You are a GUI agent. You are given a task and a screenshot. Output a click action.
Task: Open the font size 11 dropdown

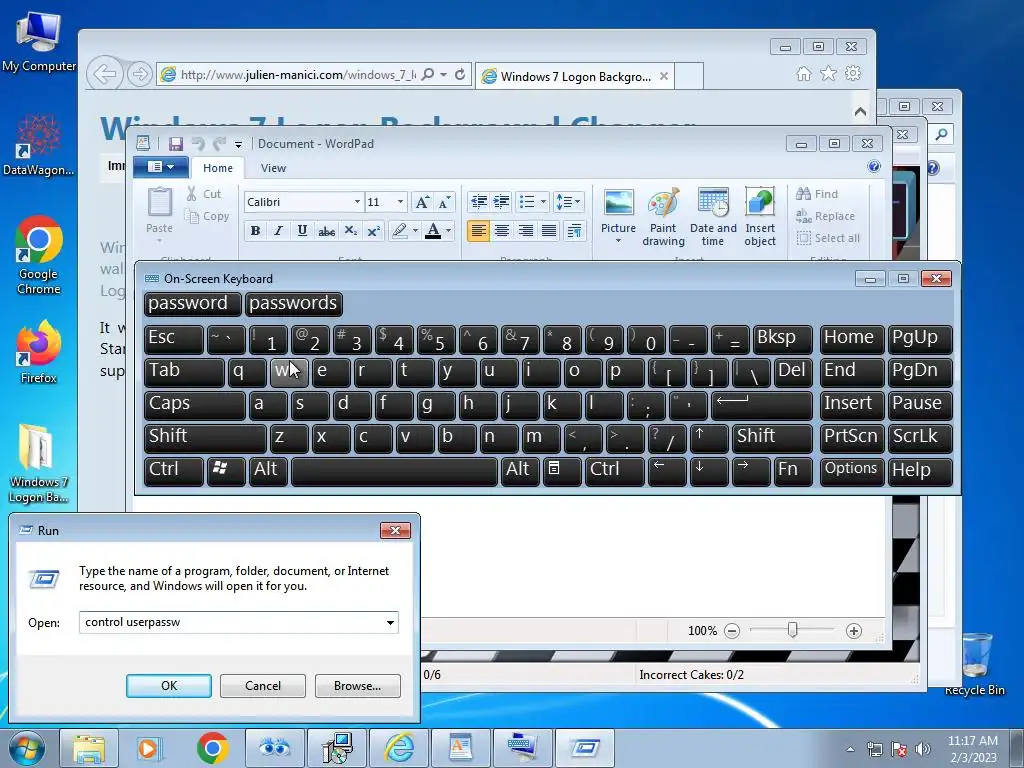coord(400,202)
